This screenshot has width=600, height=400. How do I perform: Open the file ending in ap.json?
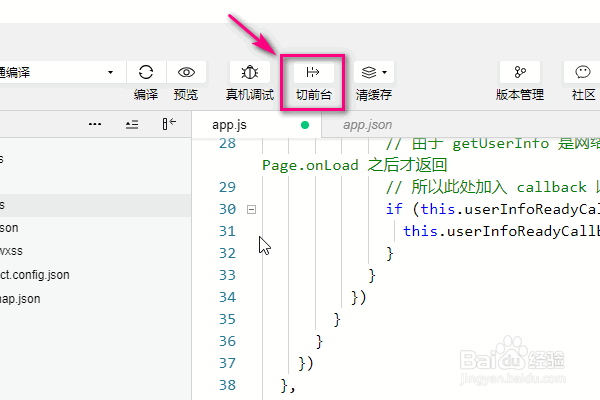point(20,299)
